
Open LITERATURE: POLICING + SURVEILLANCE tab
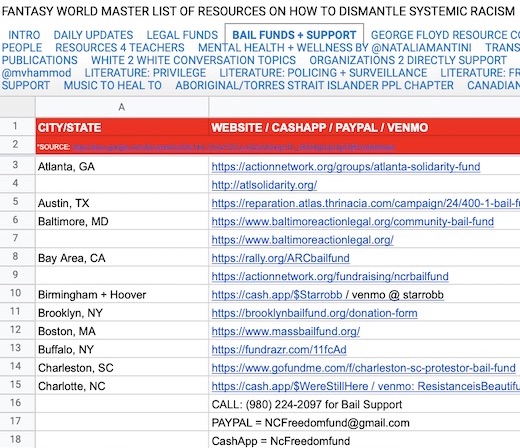pyautogui.click(x=323, y=73)
